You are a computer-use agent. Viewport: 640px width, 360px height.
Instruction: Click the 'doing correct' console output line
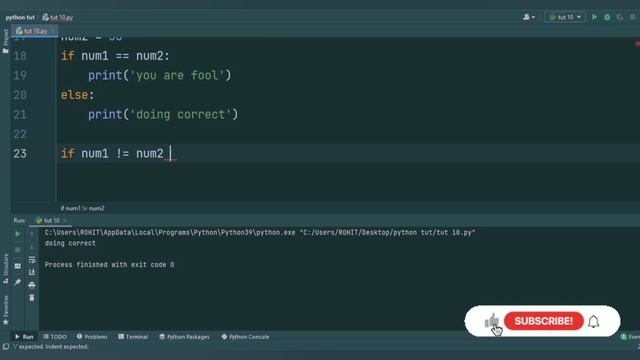coord(70,243)
